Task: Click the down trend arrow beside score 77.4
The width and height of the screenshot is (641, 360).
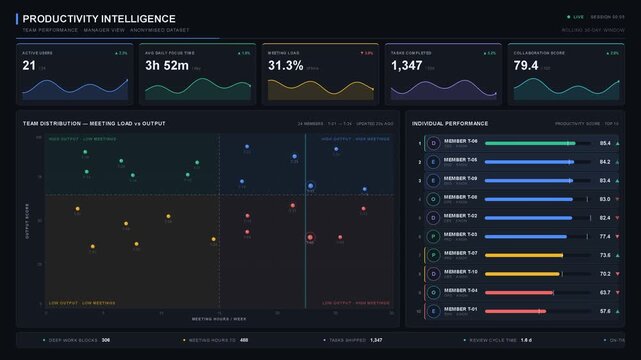Action: (617, 237)
